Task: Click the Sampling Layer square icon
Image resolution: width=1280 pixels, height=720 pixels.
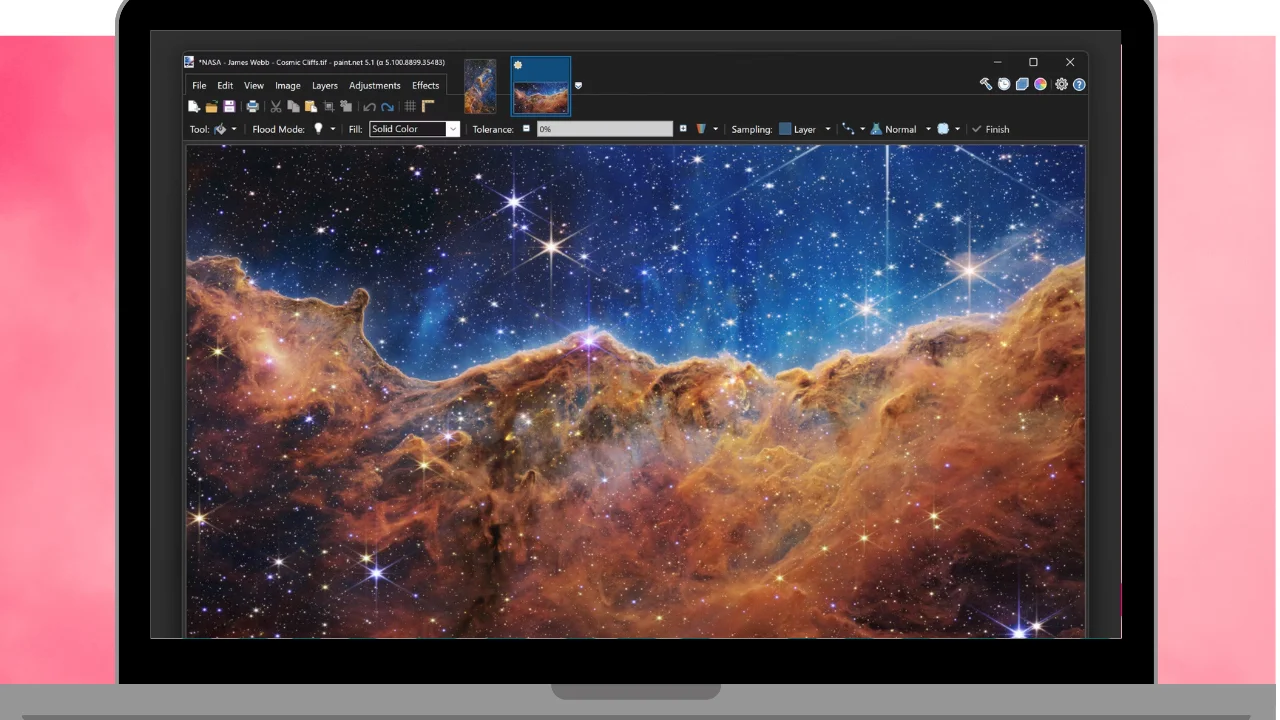Action: 785,129
